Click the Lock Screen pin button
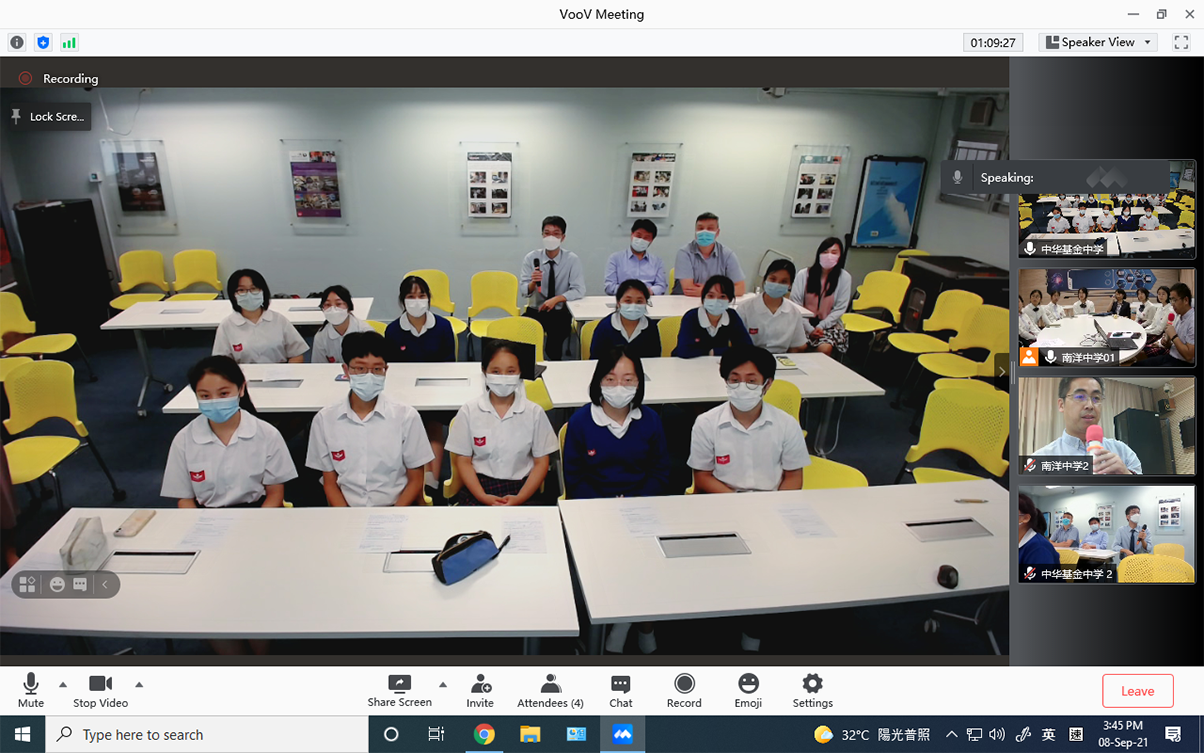The image size is (1204, 753). (x=47, y=117)
